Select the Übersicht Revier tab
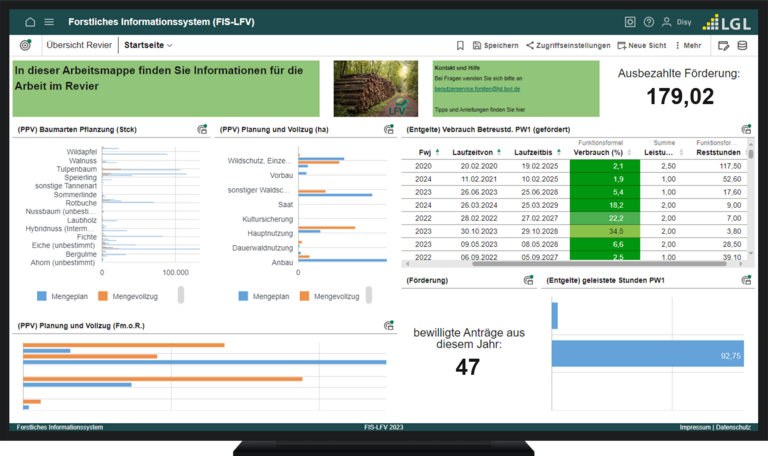The width and height of the screenshot is (768, 456). click(78, 45)
